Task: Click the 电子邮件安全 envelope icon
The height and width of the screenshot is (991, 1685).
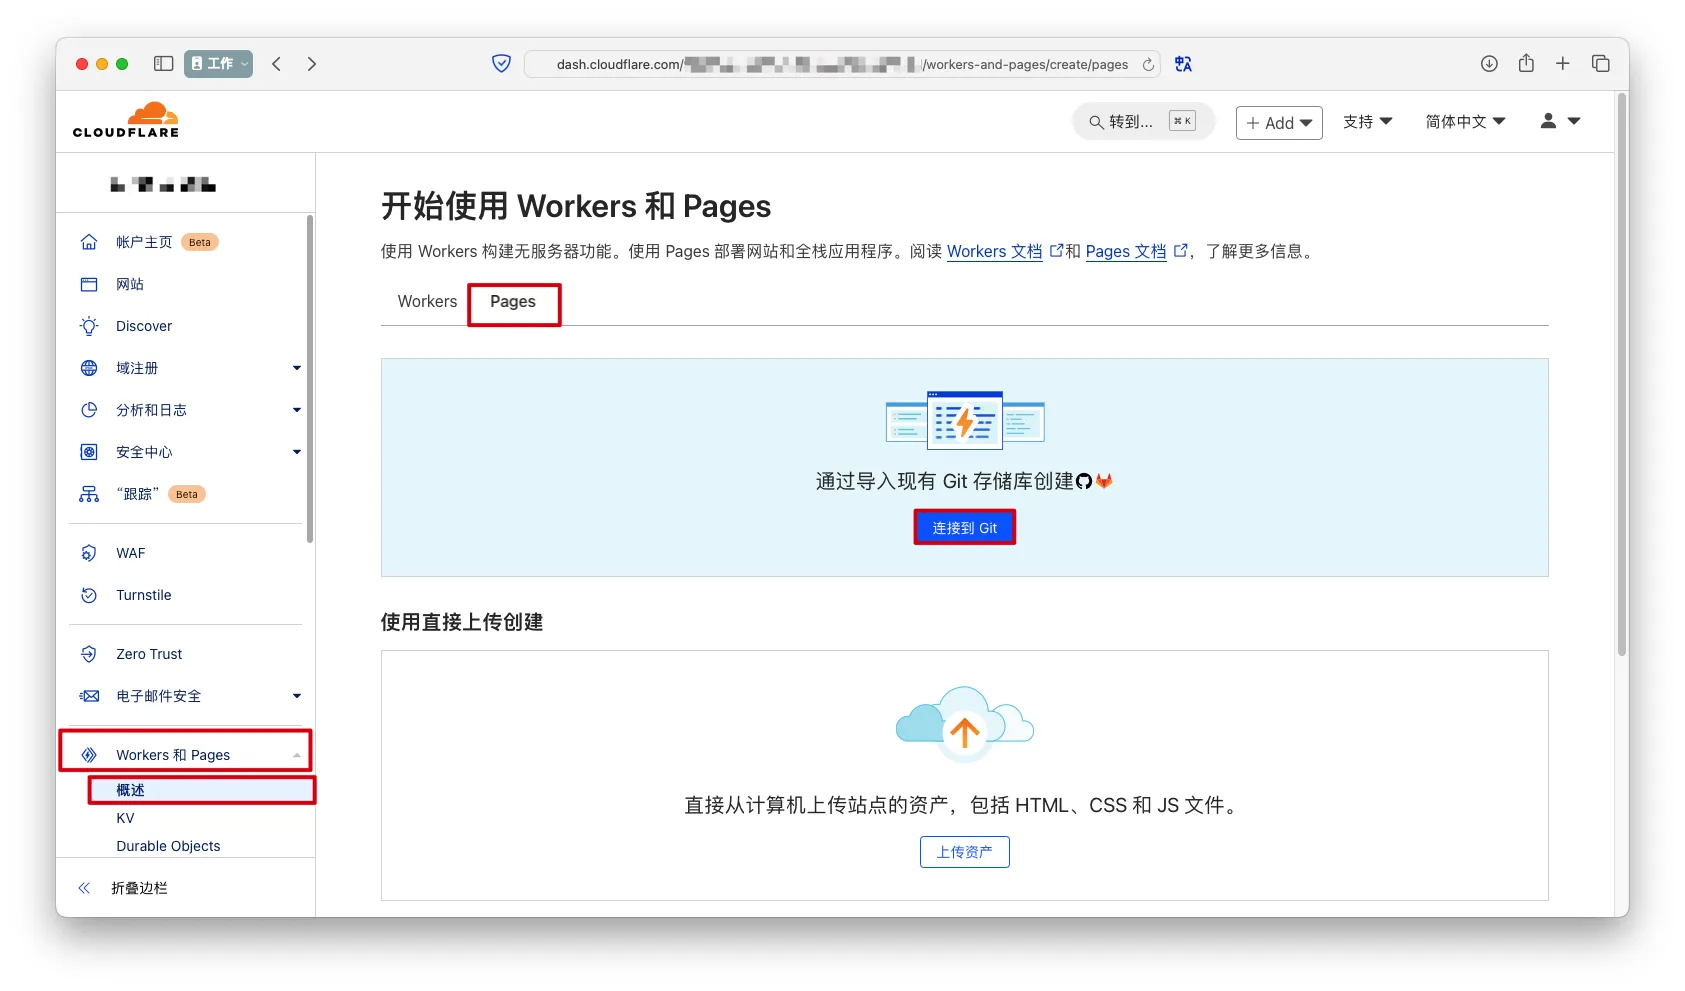Action: (x=89, y=696)
